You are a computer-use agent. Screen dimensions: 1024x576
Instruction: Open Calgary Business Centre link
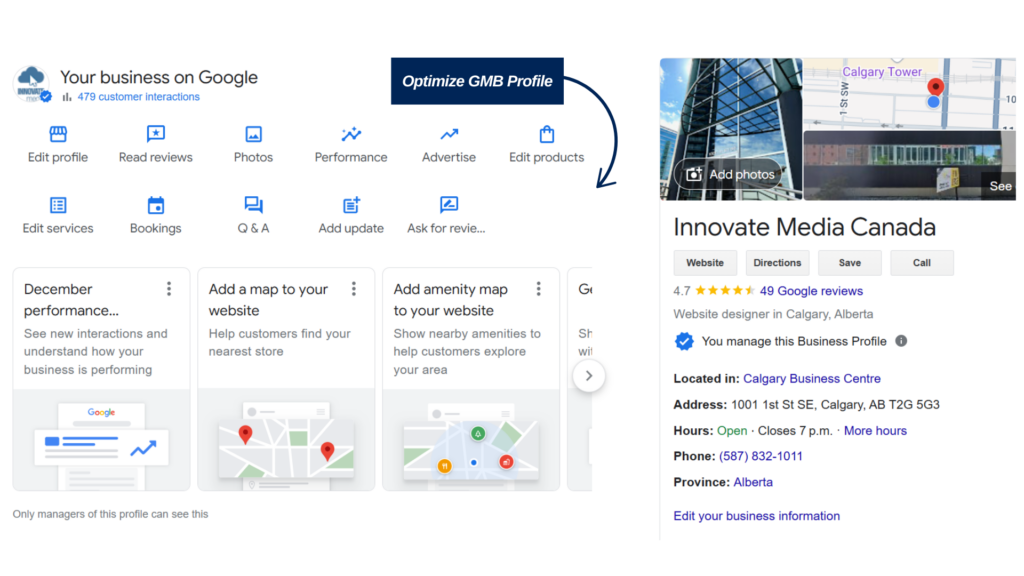click(x=812, y=379)
